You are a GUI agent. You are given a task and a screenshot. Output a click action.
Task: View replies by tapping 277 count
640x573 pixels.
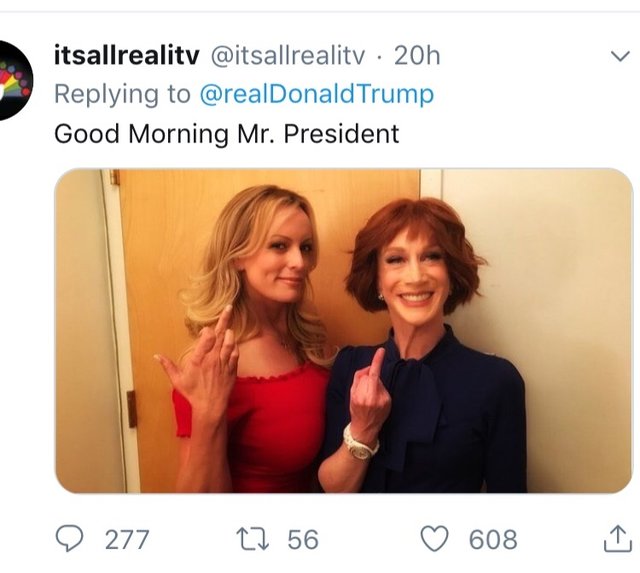127,540
